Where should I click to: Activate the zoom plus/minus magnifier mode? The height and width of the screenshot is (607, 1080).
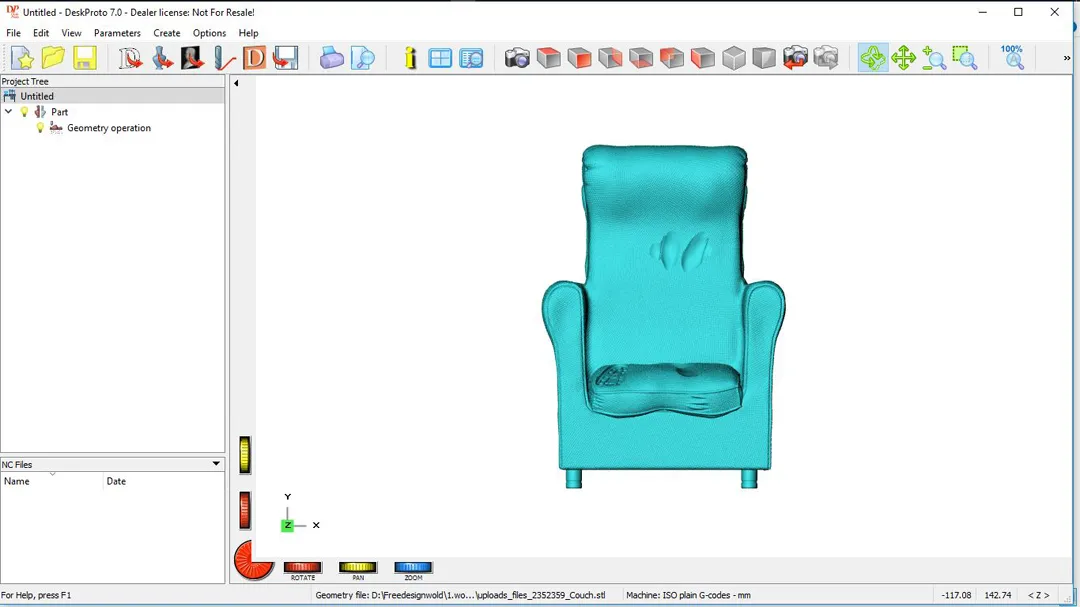coord(934,58)
